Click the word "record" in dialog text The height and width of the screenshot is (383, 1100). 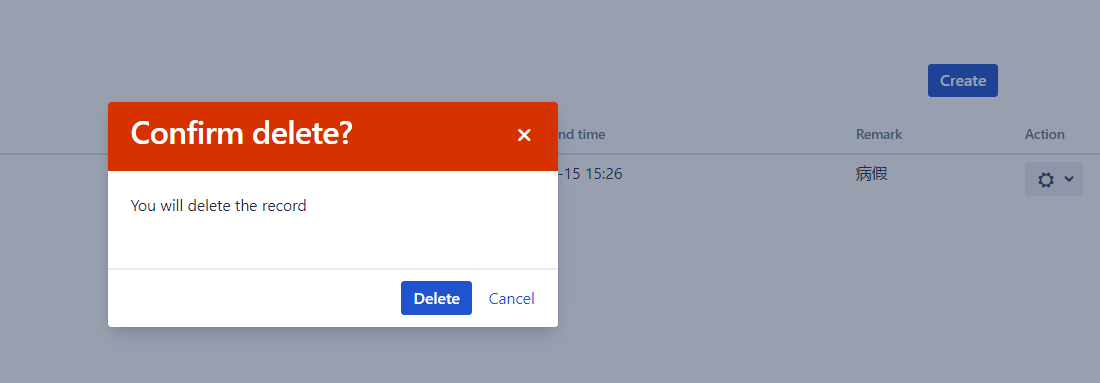coord(283,206)
